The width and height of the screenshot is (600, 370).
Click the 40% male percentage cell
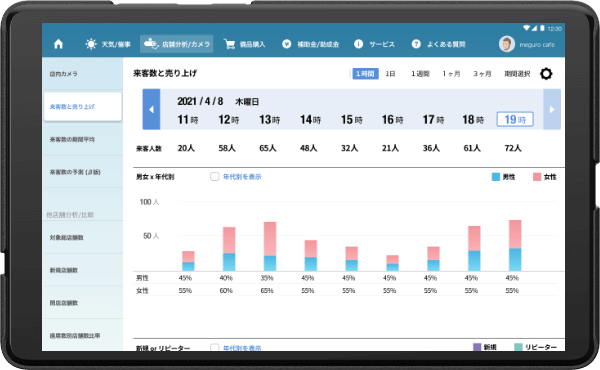point(226,278)
